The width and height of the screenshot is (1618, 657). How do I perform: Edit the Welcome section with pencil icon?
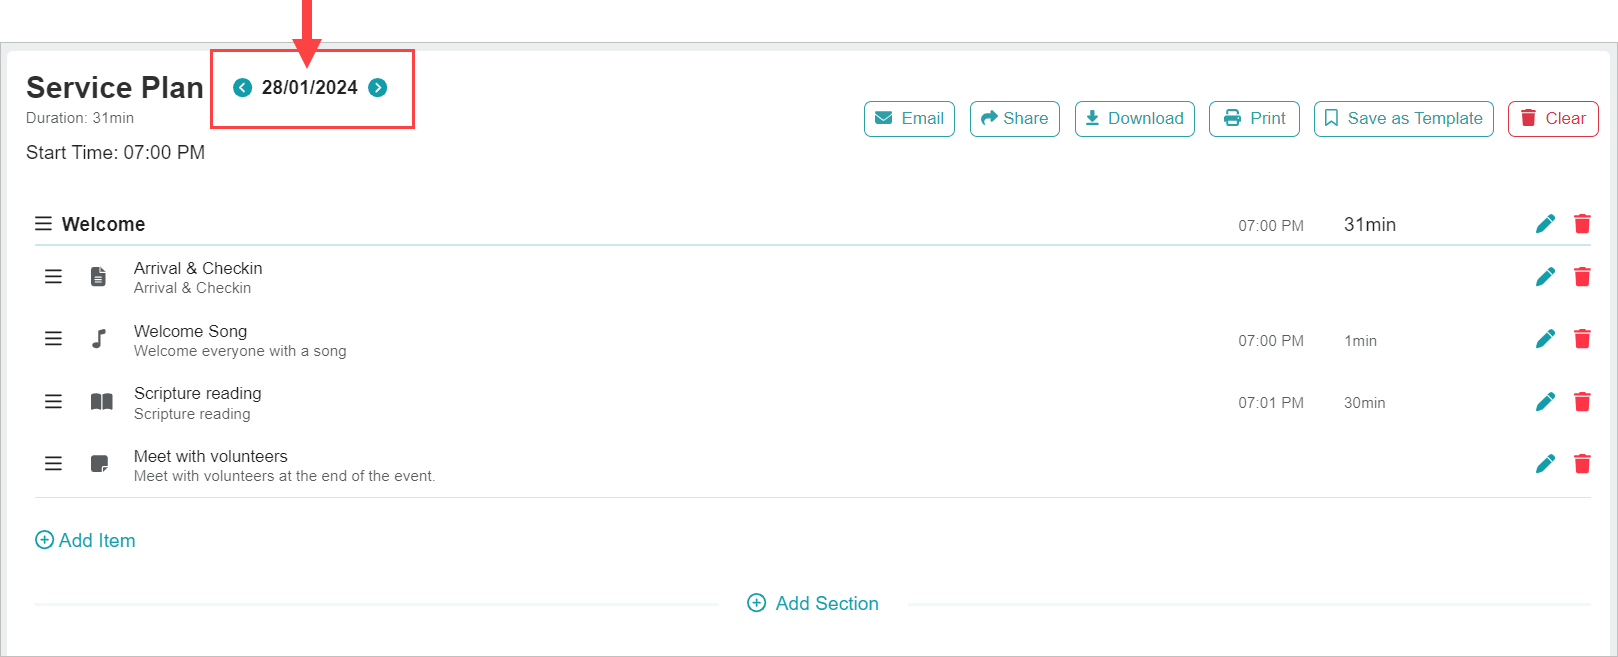pyautogui.click(x=1545, y=224)
